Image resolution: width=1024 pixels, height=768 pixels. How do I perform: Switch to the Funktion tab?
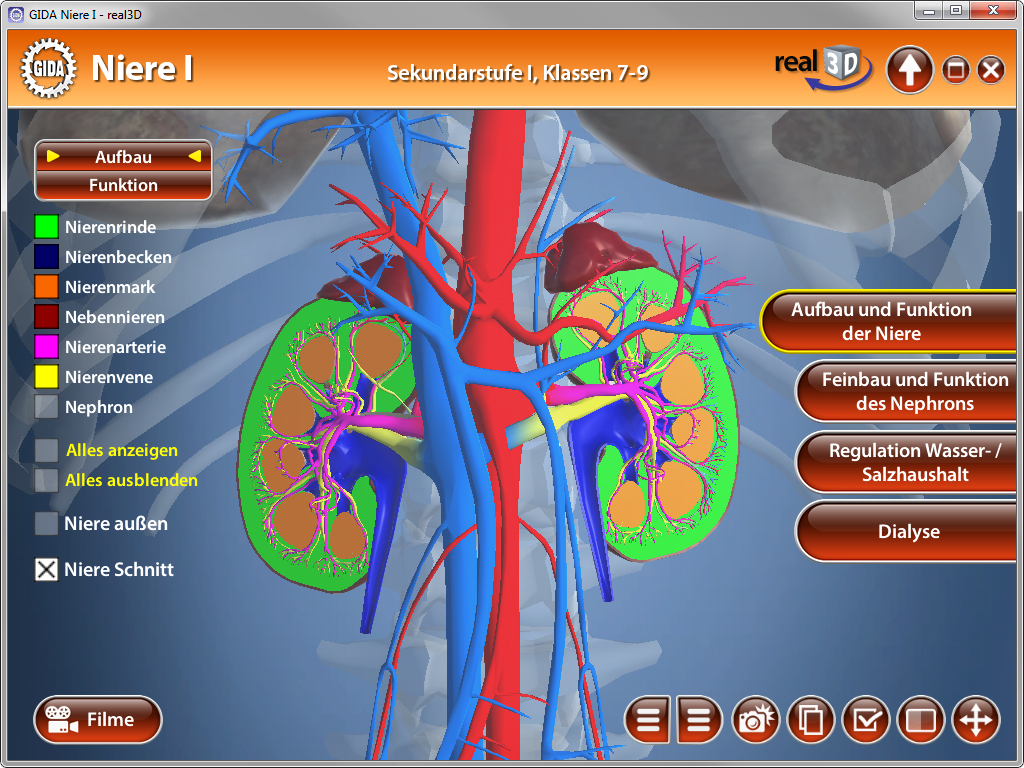123,185
